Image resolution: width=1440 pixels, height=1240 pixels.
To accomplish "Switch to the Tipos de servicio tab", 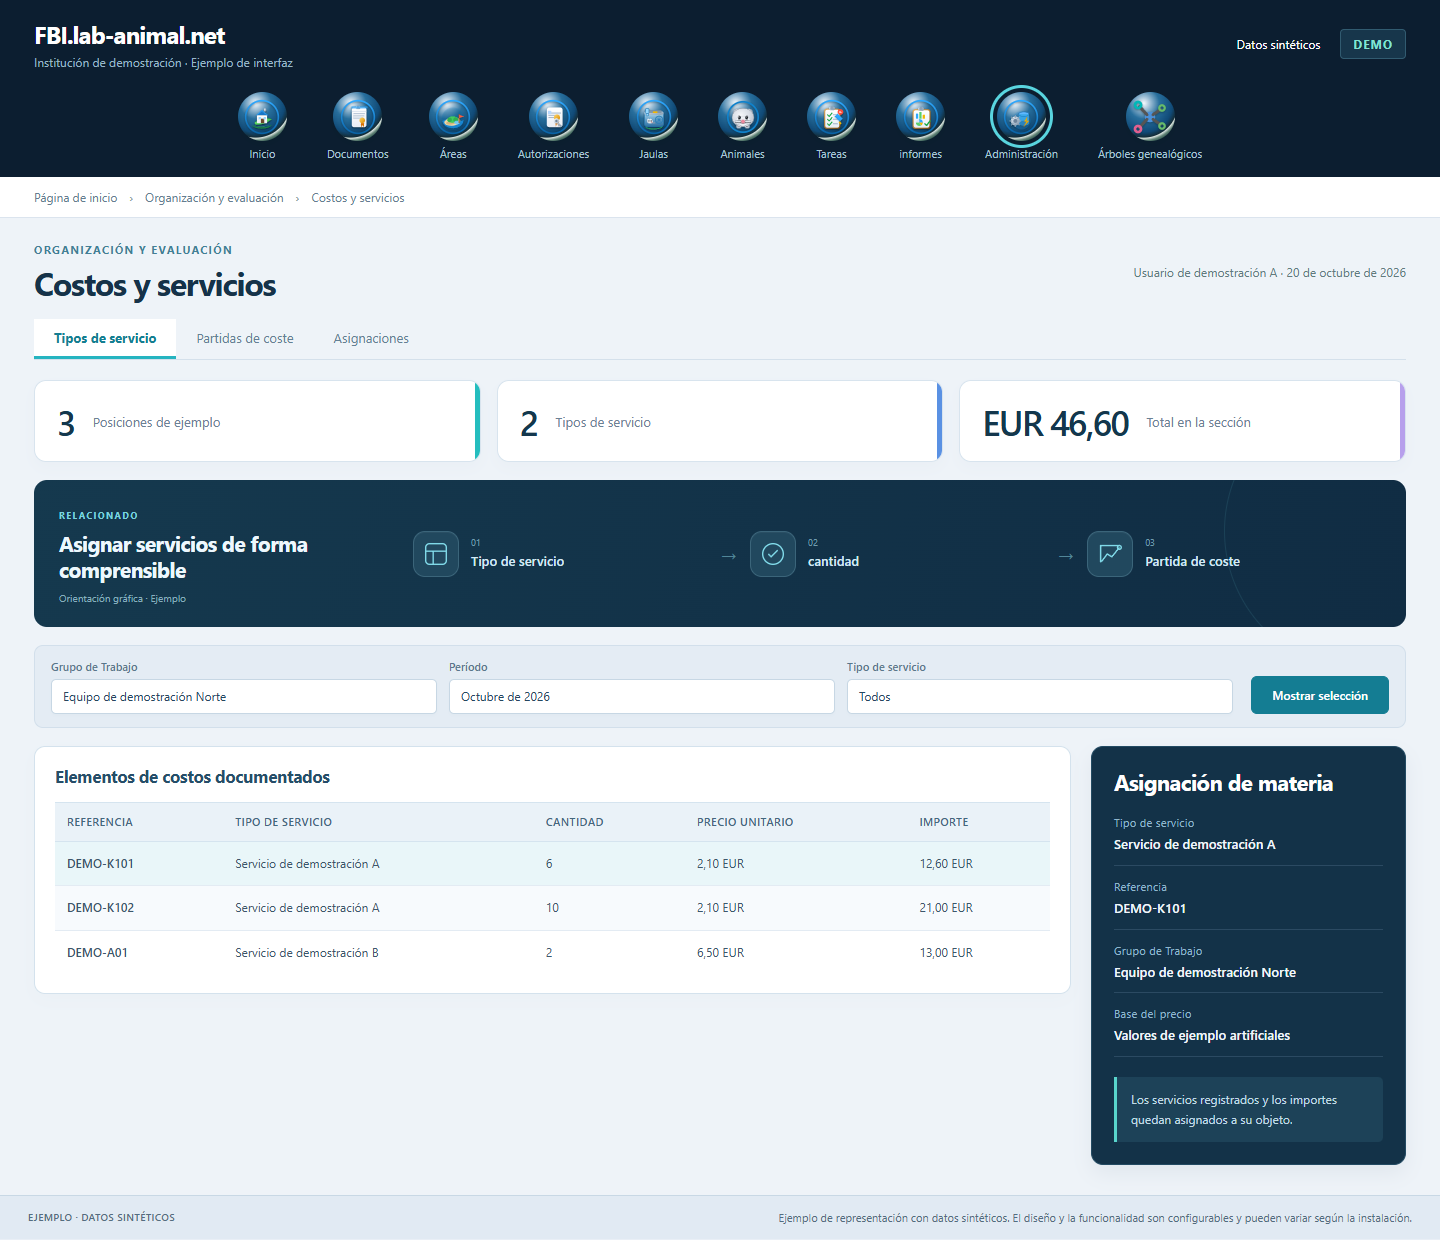I will [x=105, y=338].
